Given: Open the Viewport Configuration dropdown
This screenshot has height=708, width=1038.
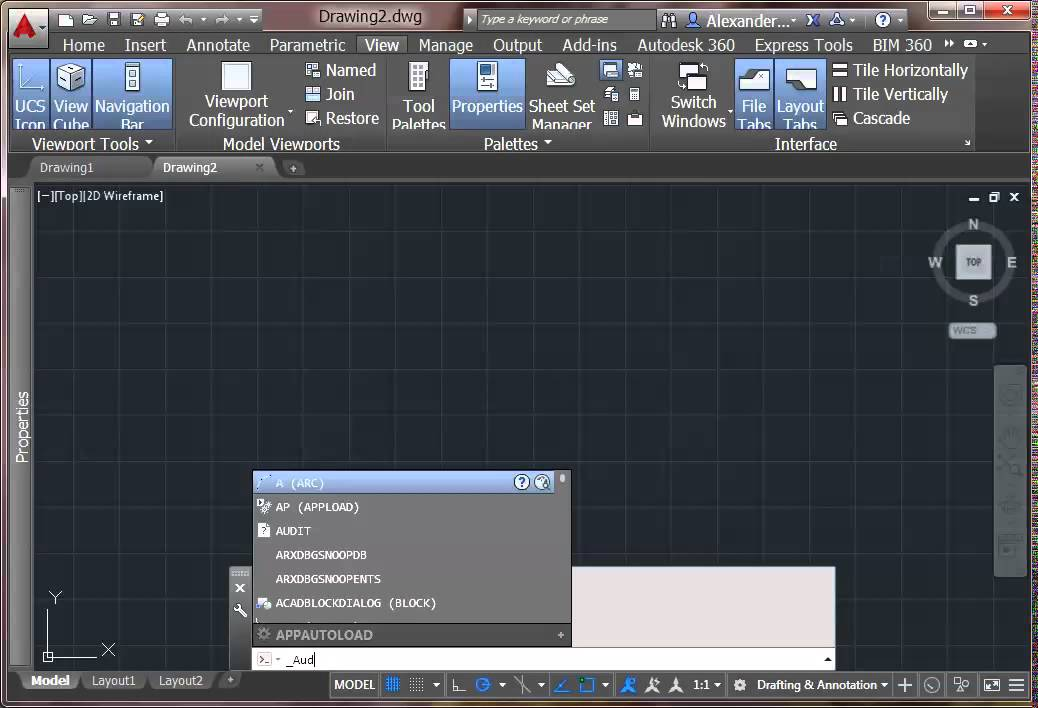Looking at the screenshot, I should tap(240, 94).
